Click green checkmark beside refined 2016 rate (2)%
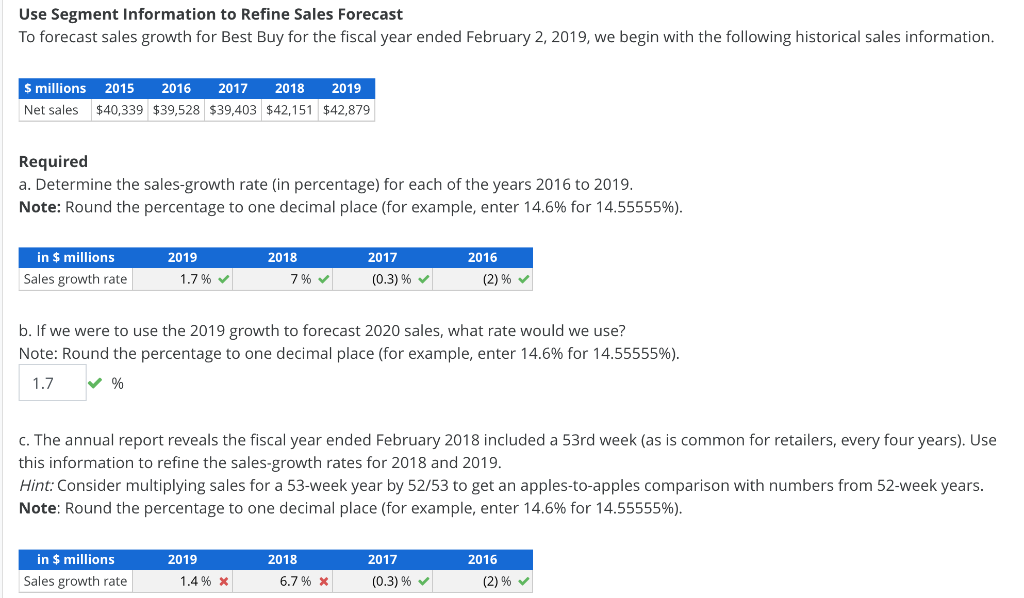This screenshot has height=598, width=1024. click(525, 582)
